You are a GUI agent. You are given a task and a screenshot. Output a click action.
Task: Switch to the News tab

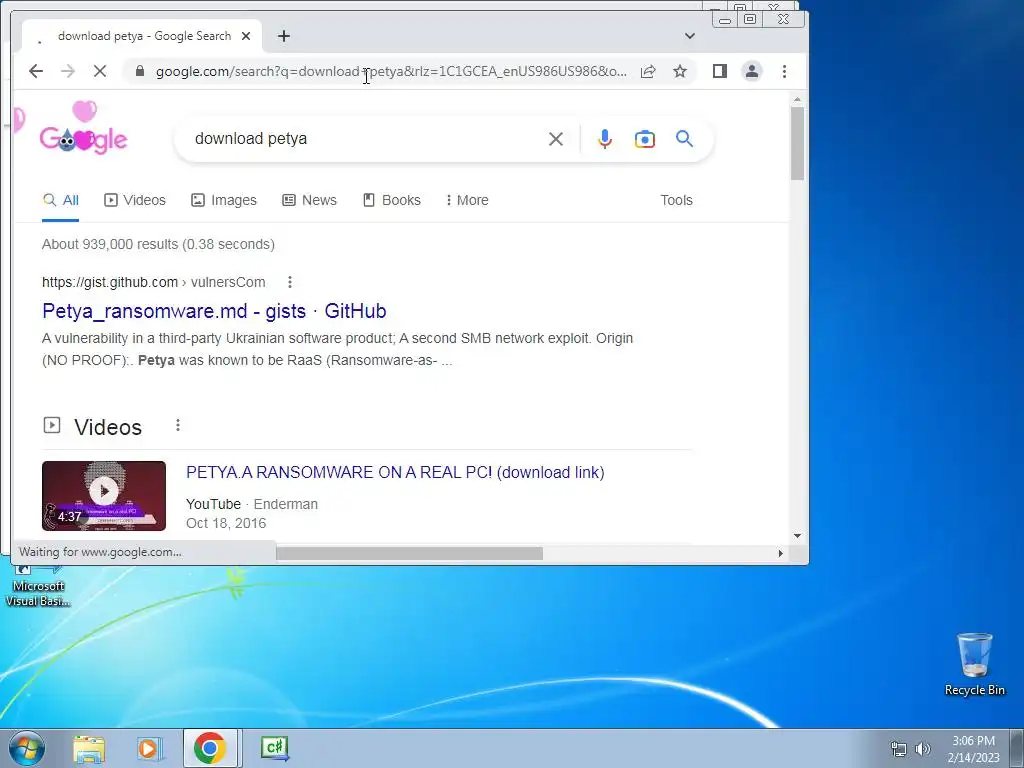point(310,200)
